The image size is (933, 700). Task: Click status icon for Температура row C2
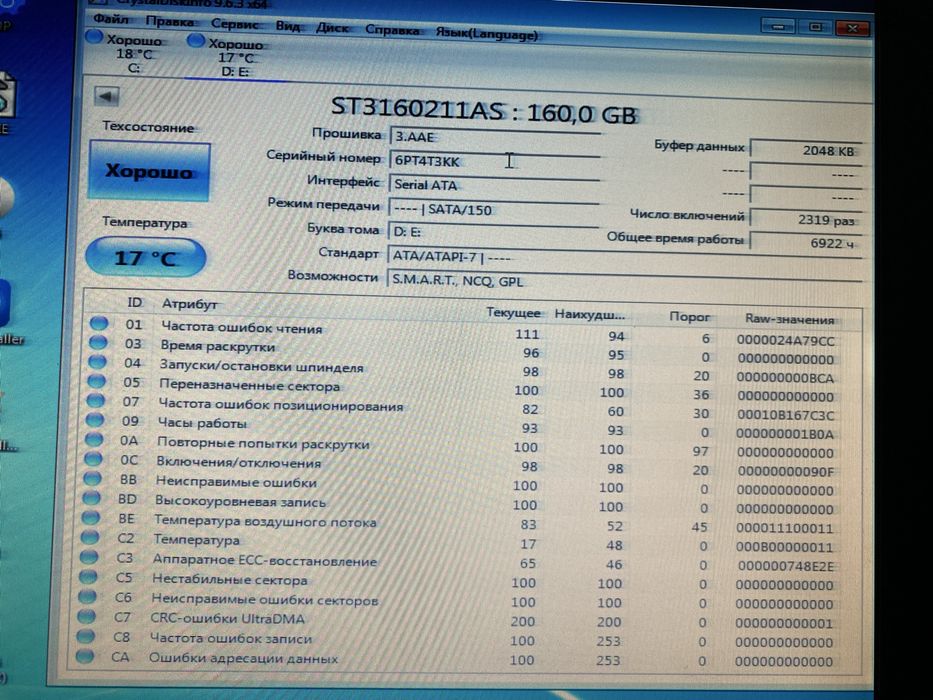[89, 537]
